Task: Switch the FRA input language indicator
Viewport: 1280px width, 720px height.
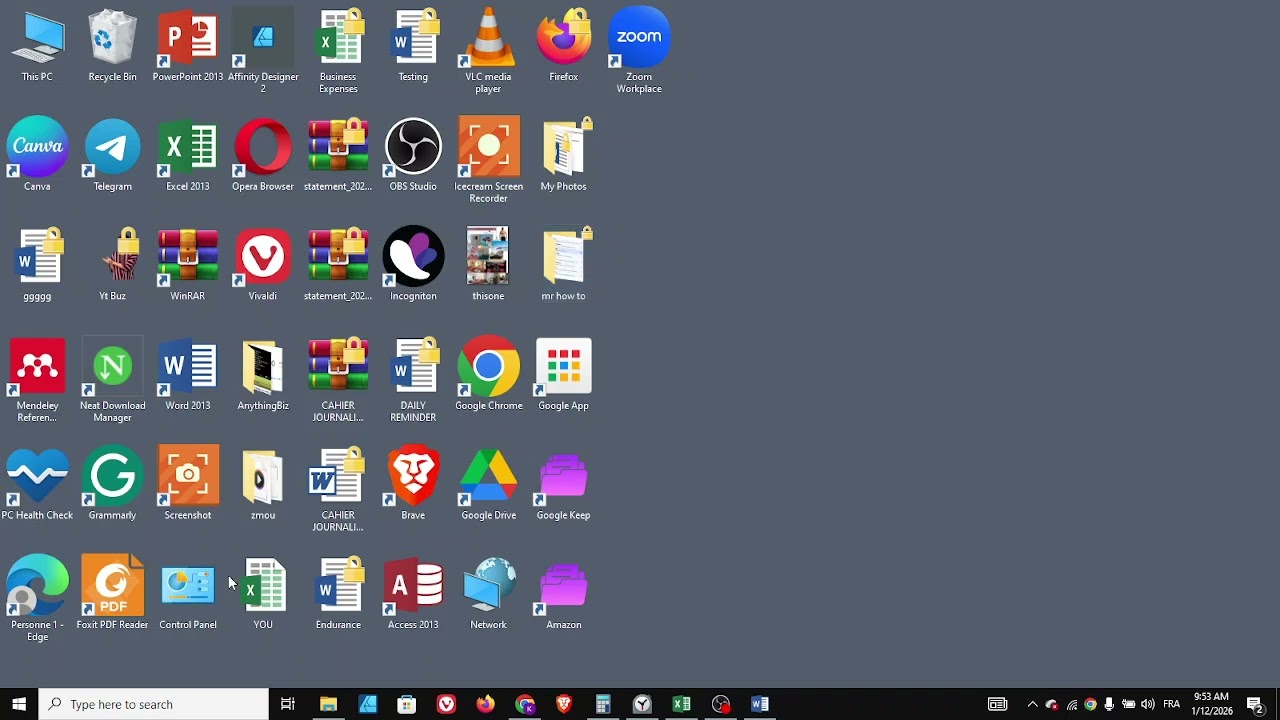Action: coord(1172,704)
